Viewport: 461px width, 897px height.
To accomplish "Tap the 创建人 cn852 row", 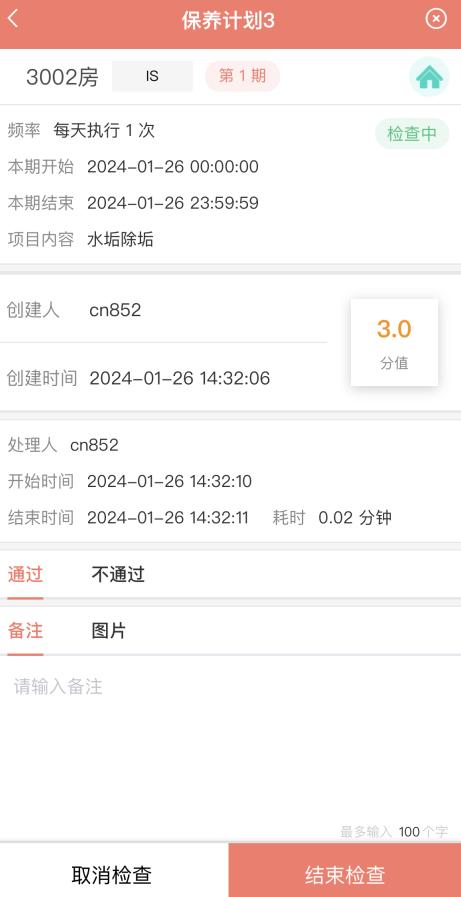I will (164, 310).
